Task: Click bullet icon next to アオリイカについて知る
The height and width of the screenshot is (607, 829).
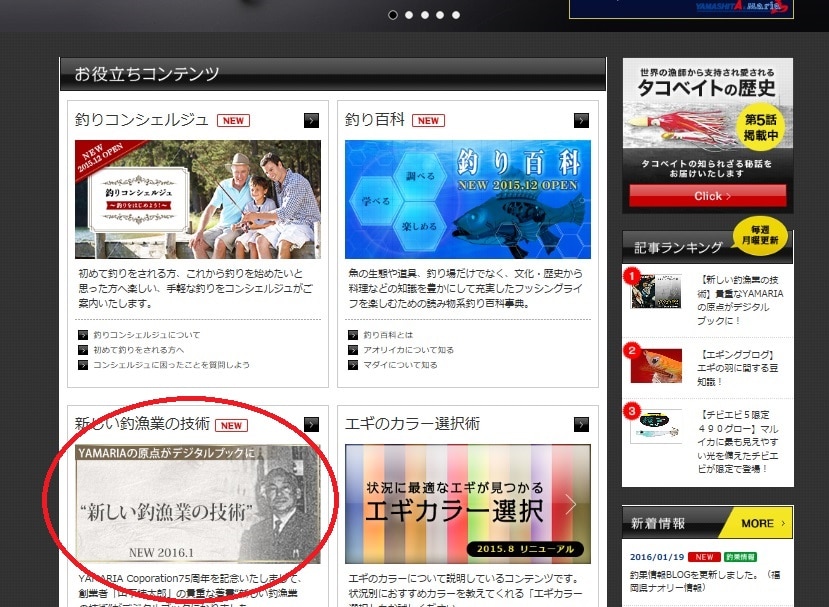Action: click(x=353, y=350)
